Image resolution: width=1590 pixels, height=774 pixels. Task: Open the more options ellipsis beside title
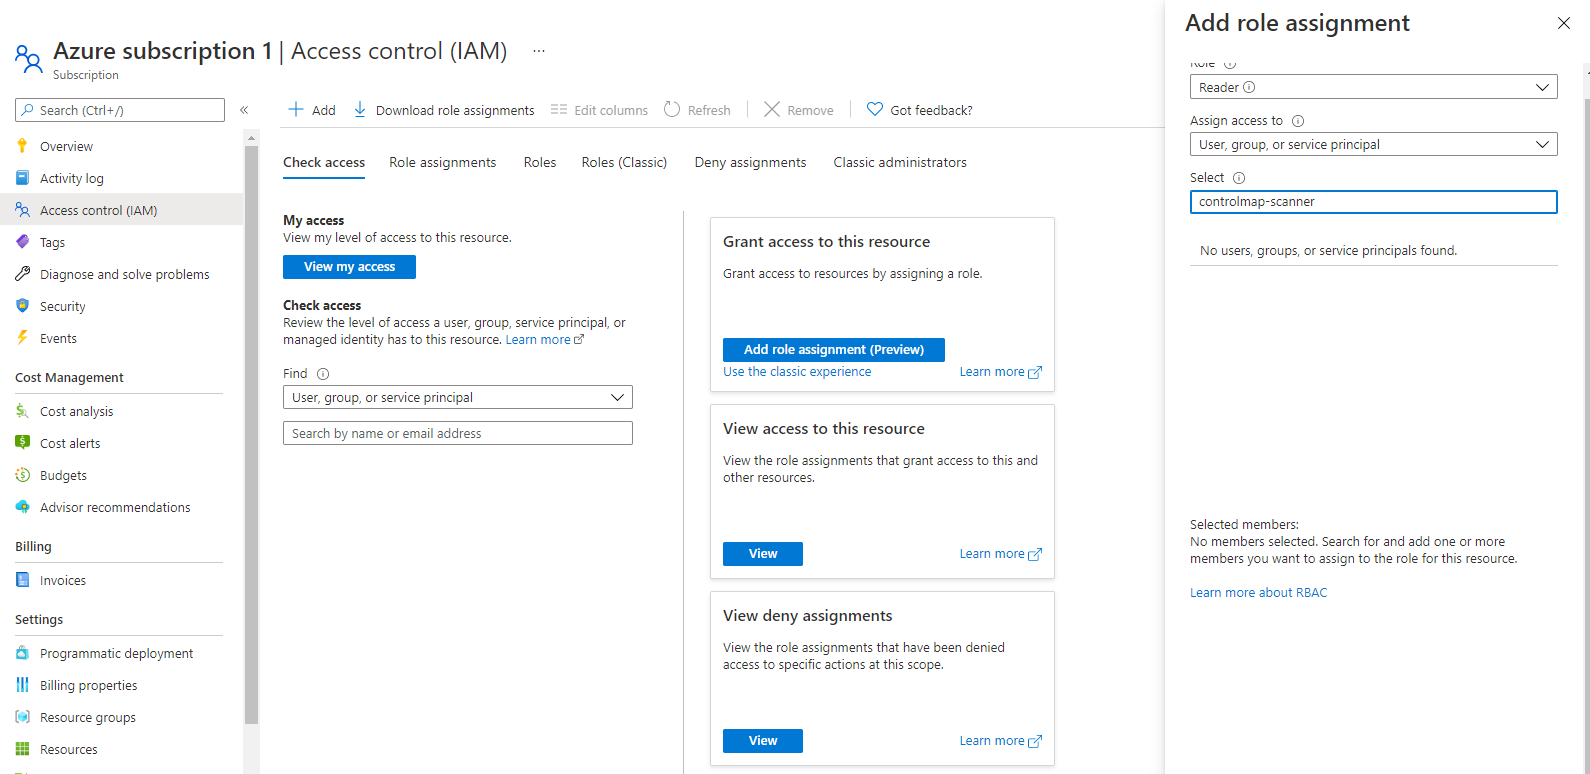539,51
